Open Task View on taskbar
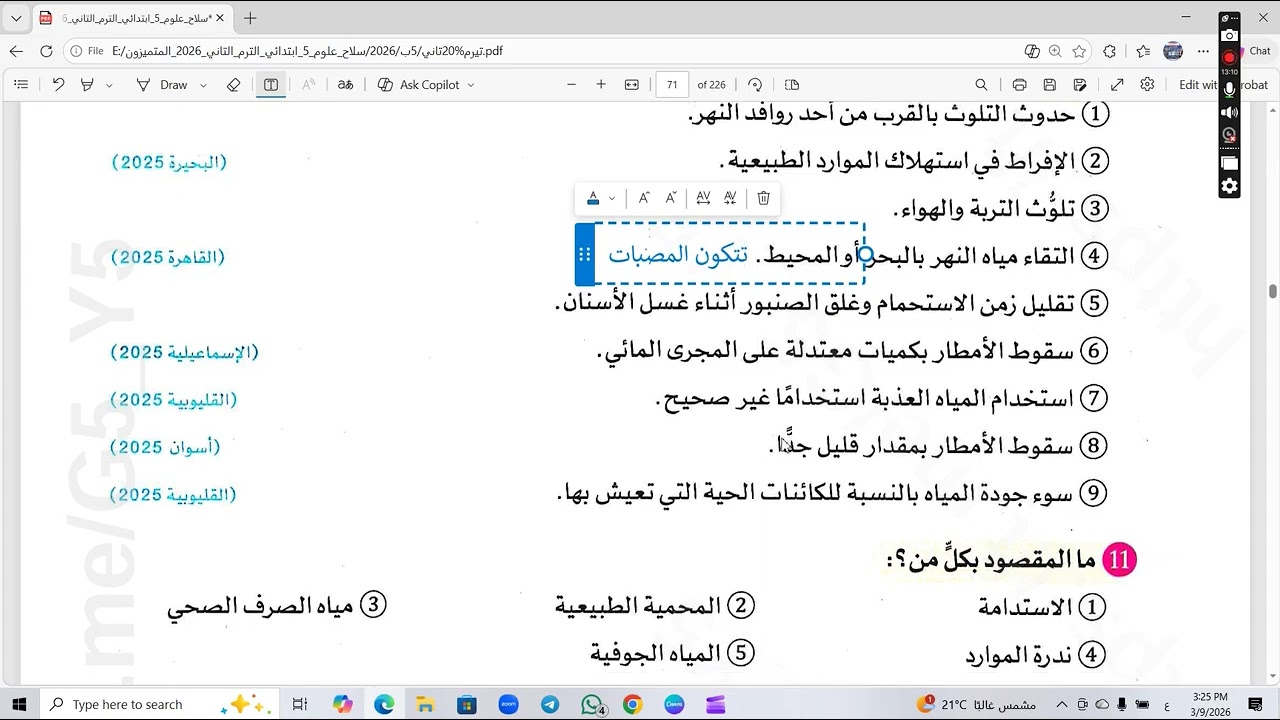The image size is (1280, 720). [299, 704]
